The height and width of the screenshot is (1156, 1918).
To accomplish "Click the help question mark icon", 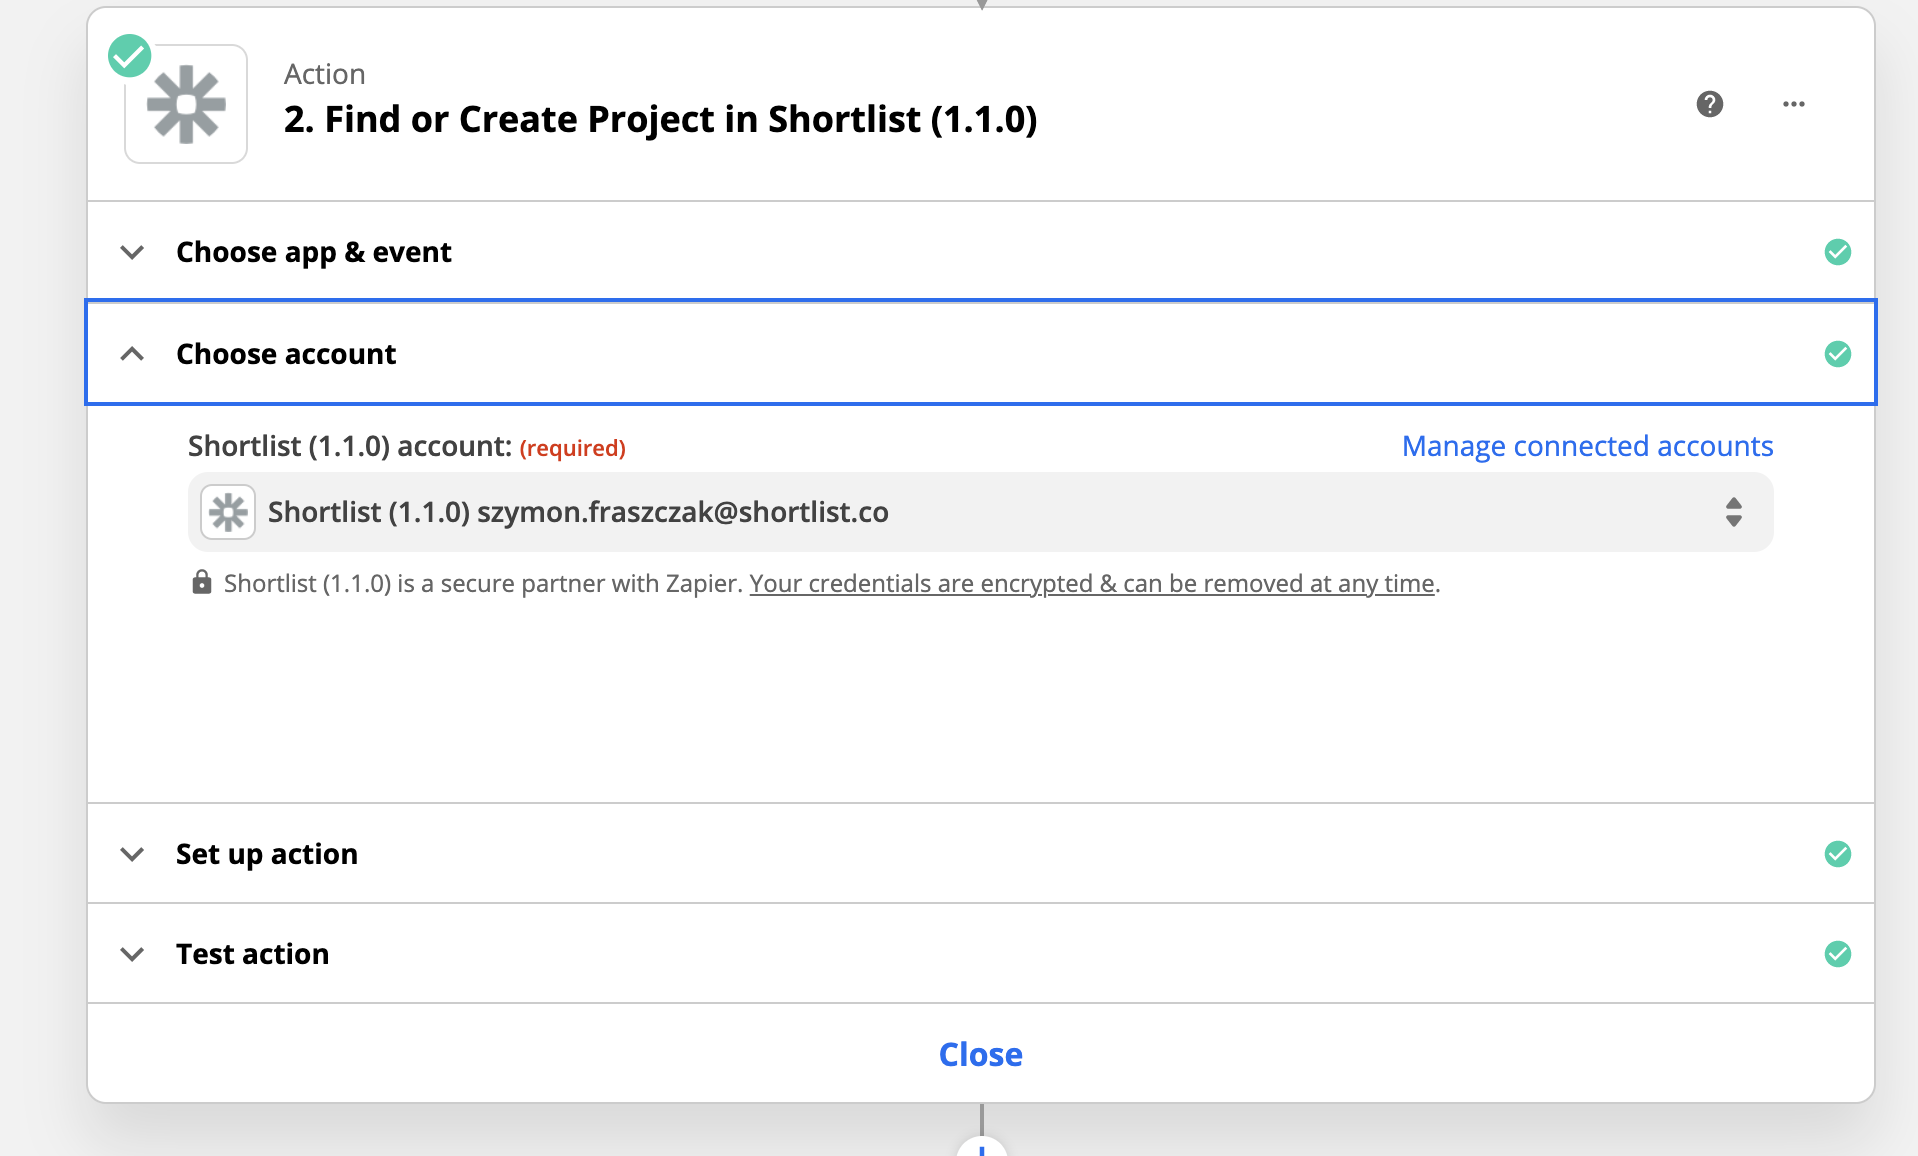I will click(1710, 104).
